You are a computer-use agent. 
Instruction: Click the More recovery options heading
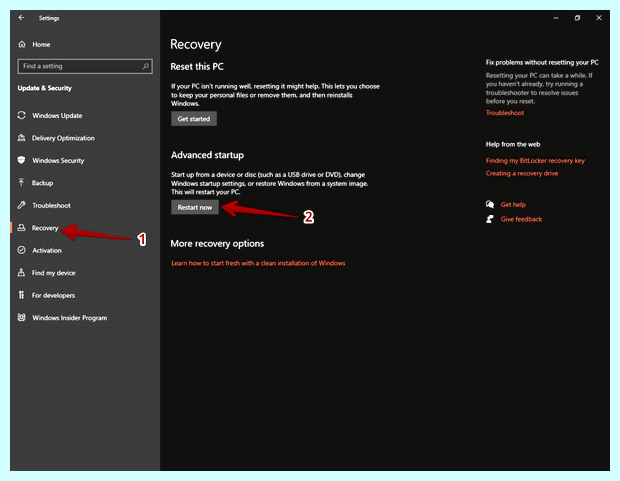[x=217, y=244]
